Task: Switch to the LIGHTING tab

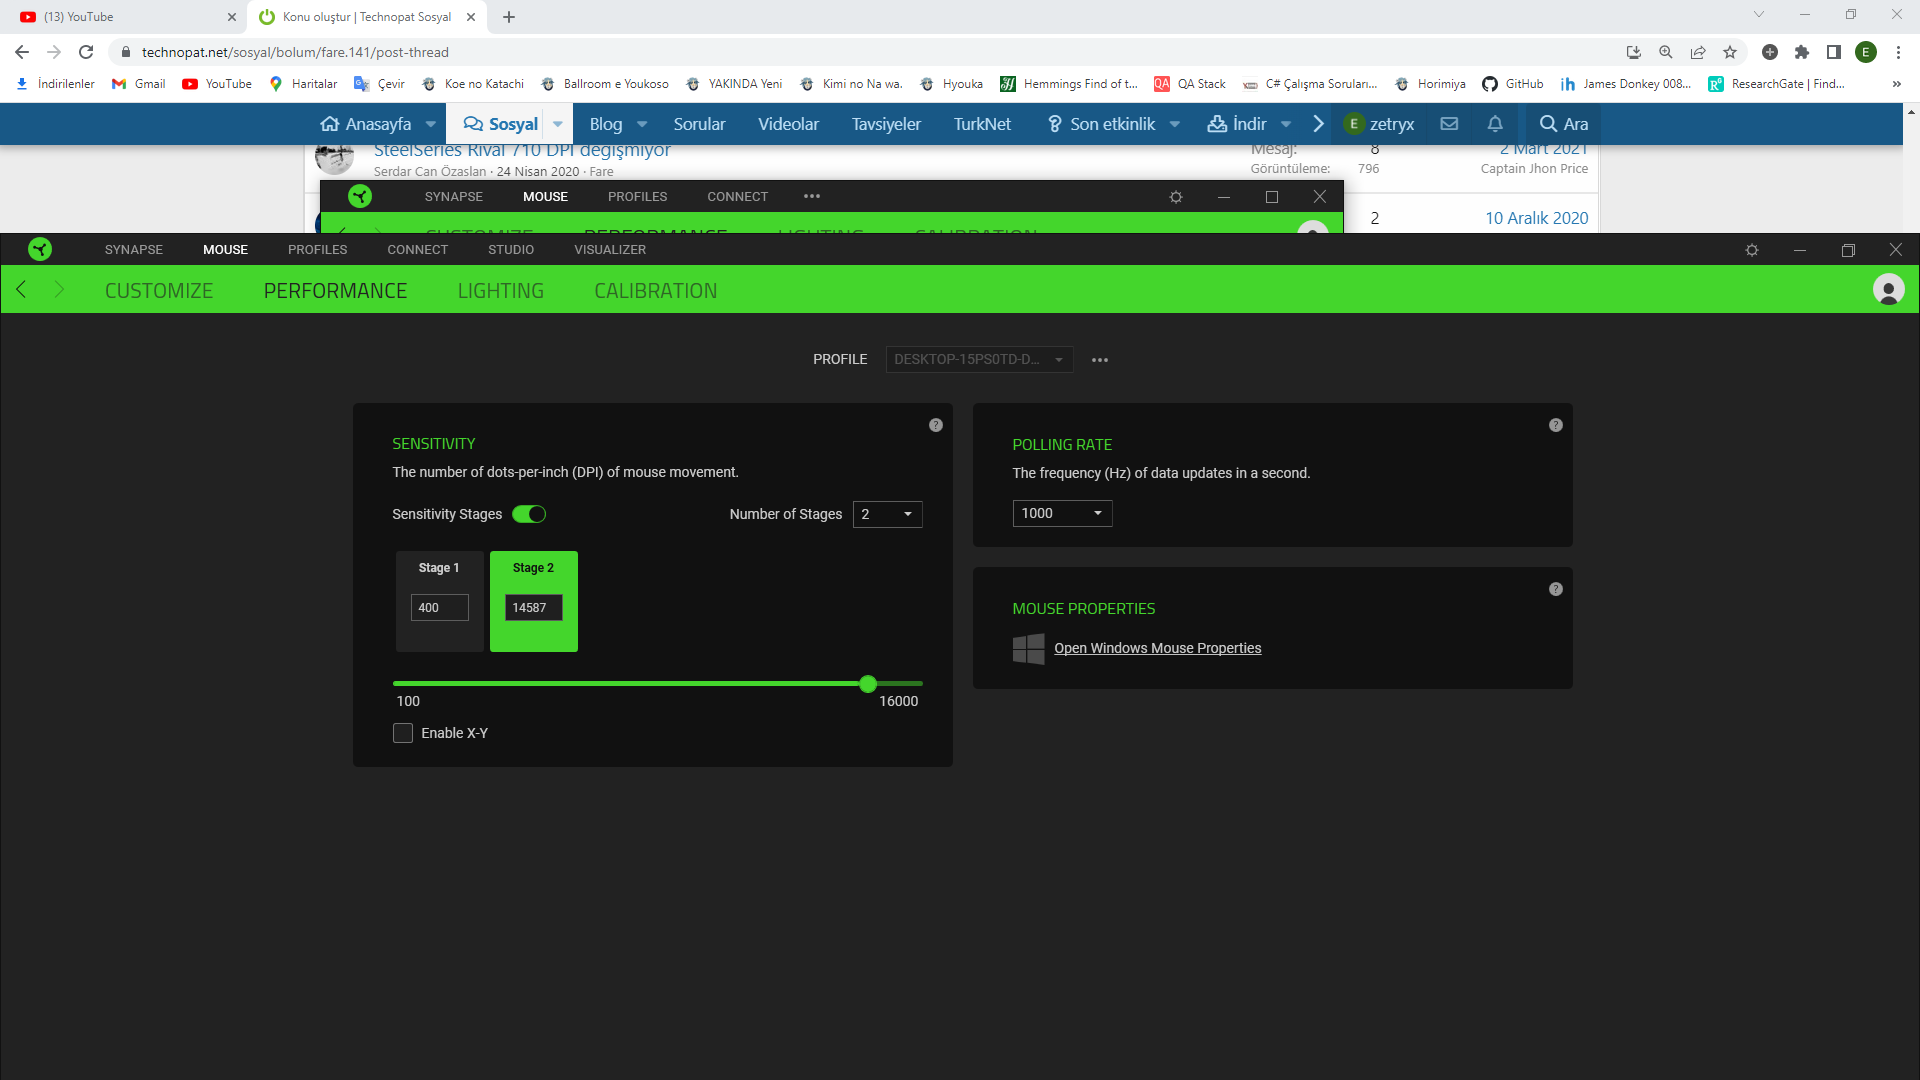Action: point(500,291)
